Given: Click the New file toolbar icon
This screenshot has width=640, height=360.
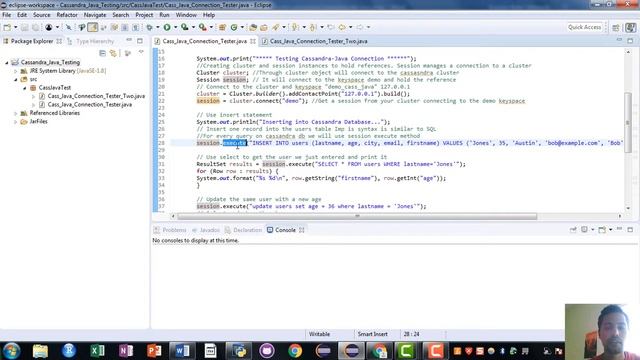Looking at the screenshot, I should [7, 27].
